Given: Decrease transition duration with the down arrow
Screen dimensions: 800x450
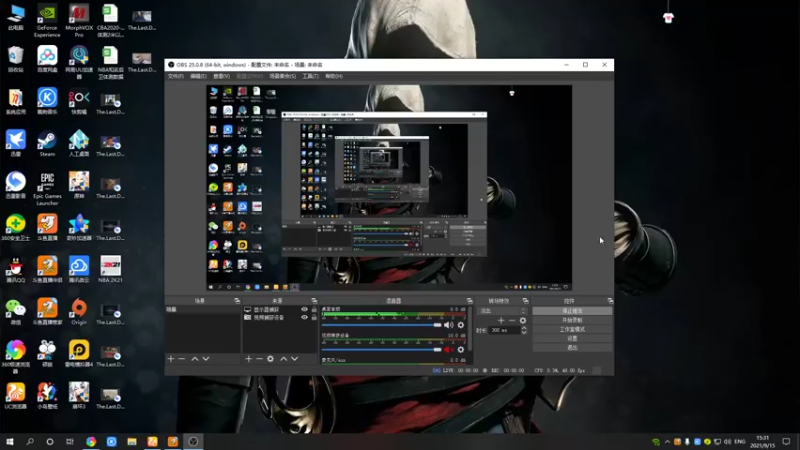Looking at the screenshot, I should point(523,333).
